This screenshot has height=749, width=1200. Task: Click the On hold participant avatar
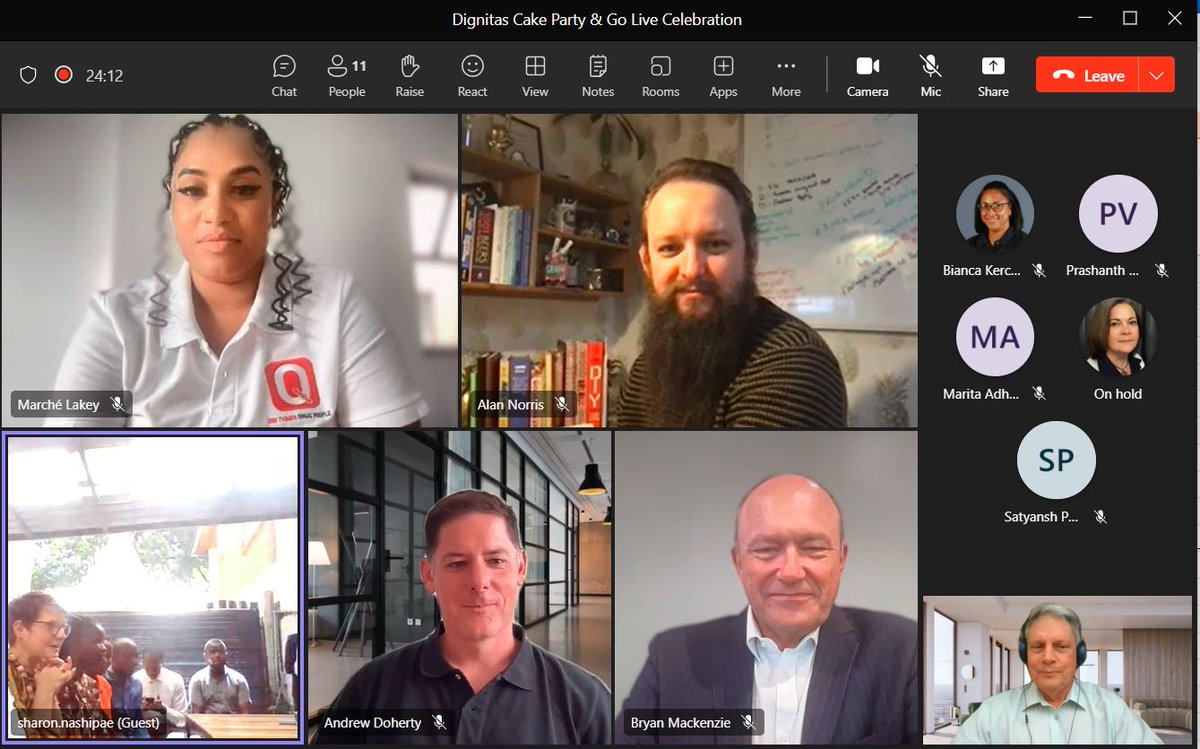[x=1118, y=337]
